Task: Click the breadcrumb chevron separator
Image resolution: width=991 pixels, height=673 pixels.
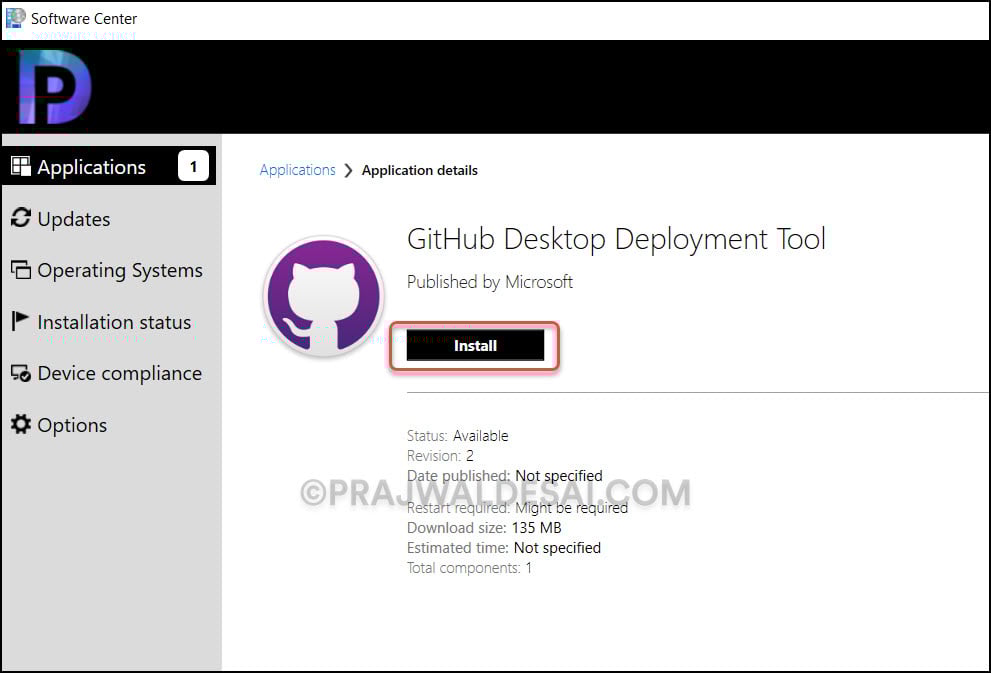Action: [x=348, y=171]
